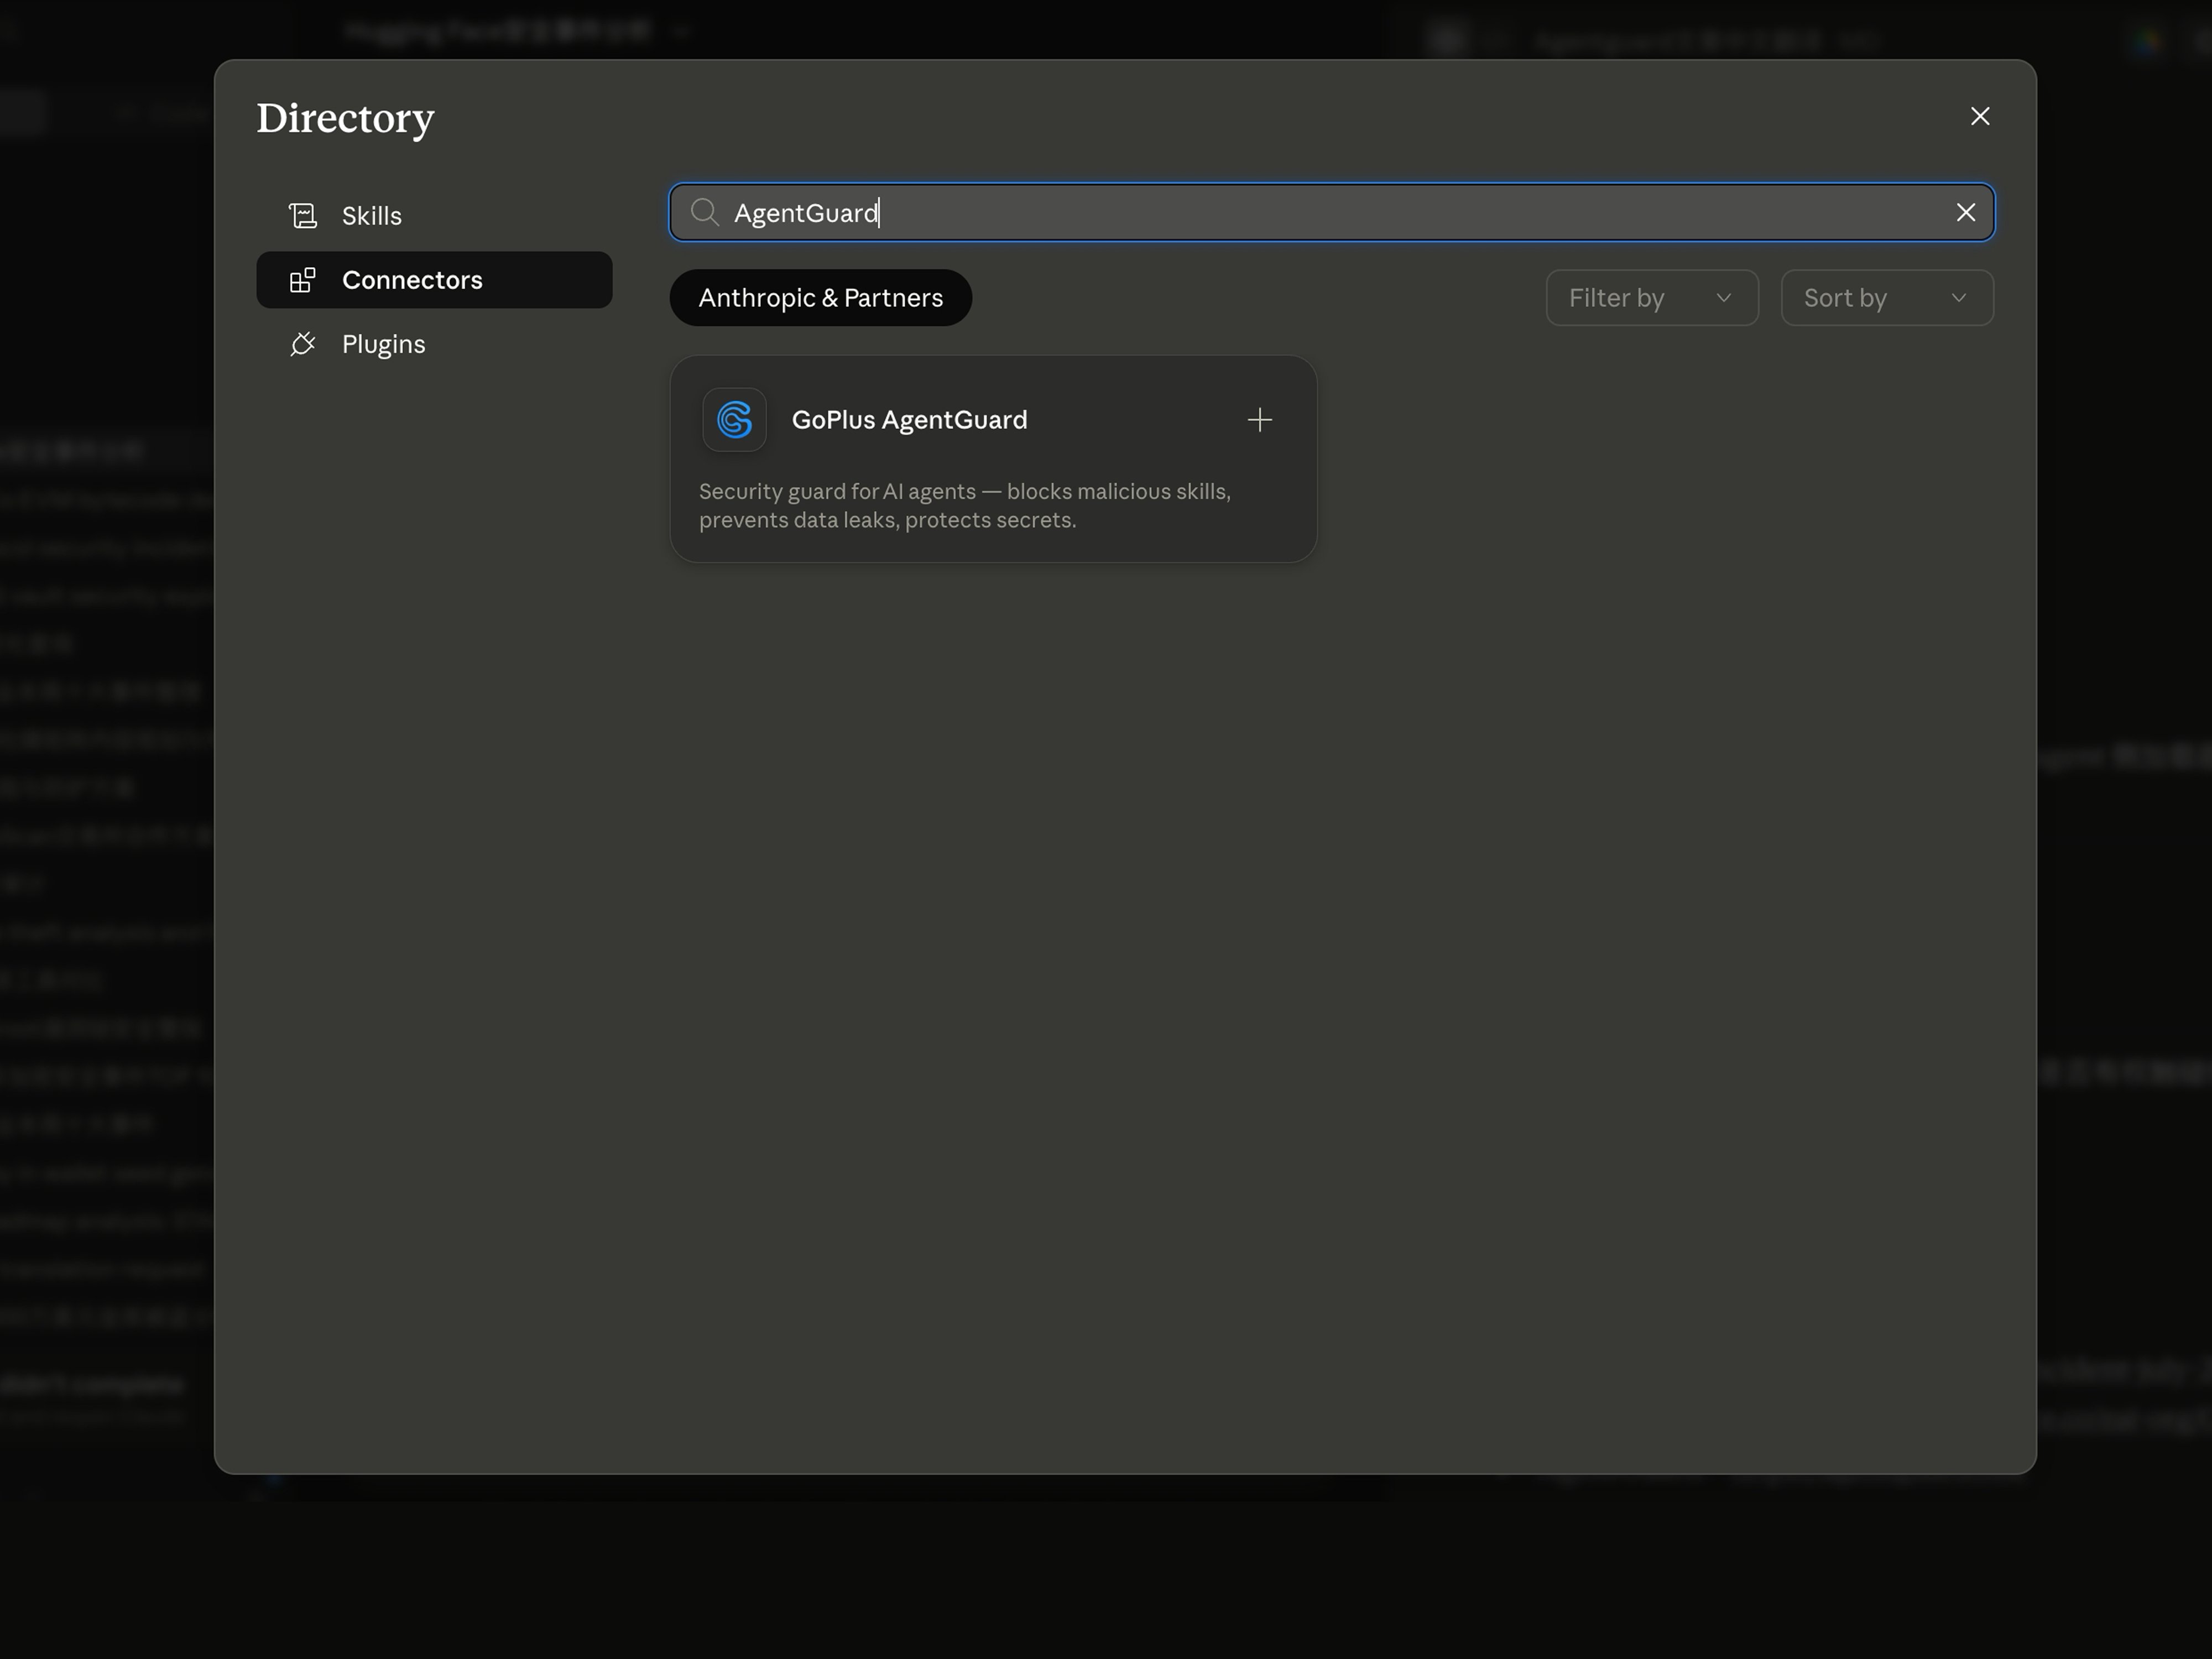Image resolution: width=2212 pixels, height=1659 pixels.
Task: Click the Plugins plug icon
Action: [x=303, y=344]
